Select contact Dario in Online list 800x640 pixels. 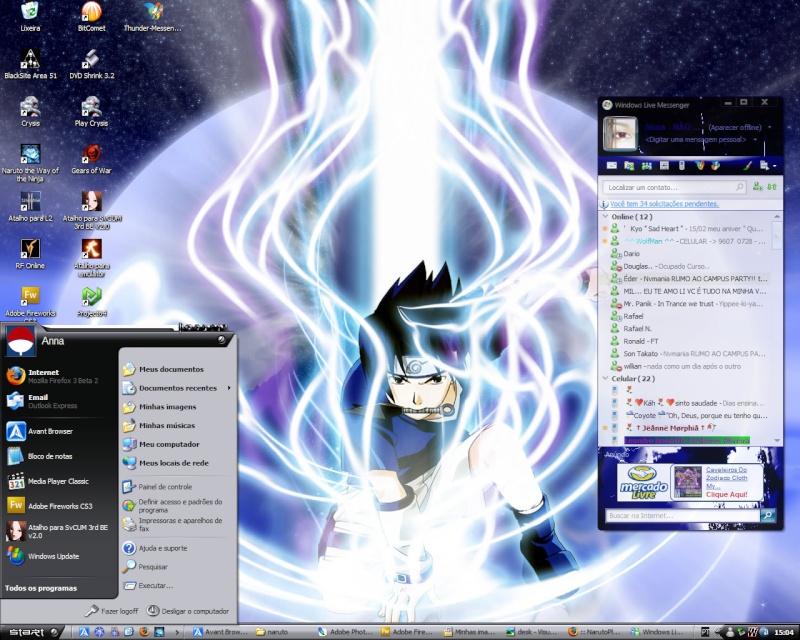click(x=631, y=254)
